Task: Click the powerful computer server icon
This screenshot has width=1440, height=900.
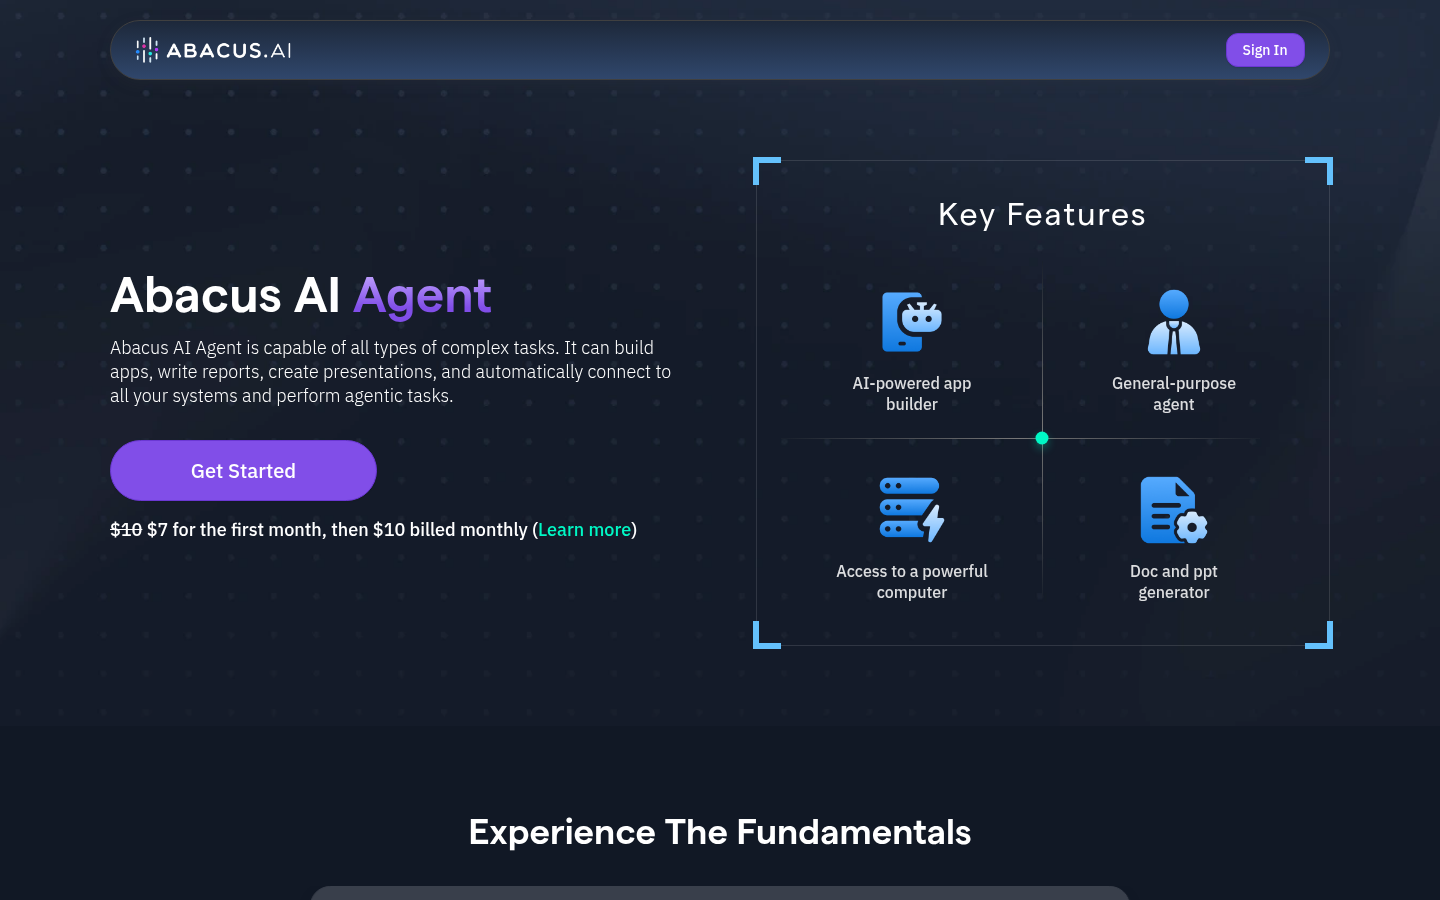Action: click(x=911, y=510)
